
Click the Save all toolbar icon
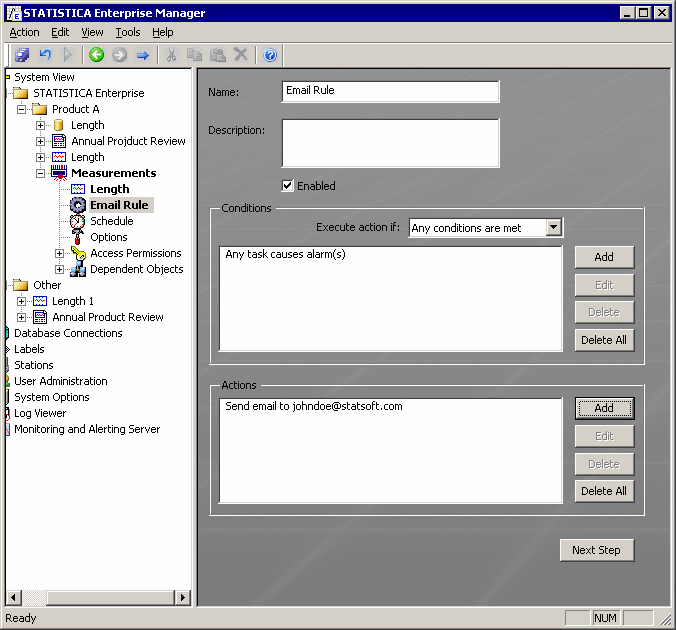(22, 55)
